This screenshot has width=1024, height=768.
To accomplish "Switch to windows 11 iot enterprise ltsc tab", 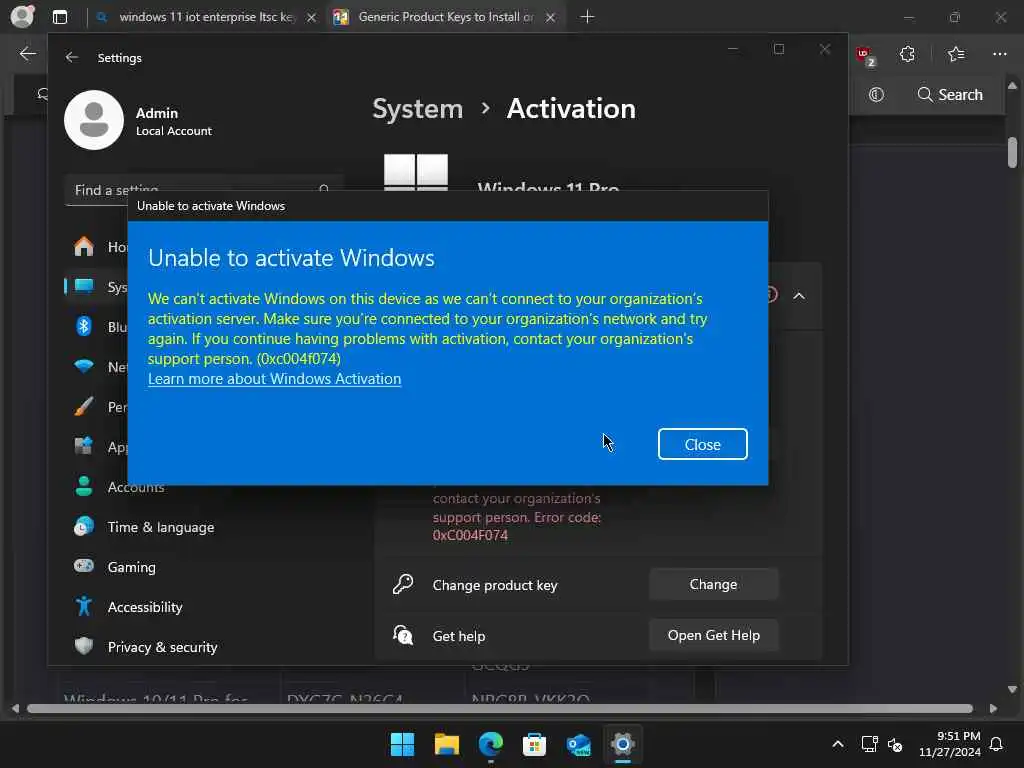I will pyautogui.click(x=206, y=17).
